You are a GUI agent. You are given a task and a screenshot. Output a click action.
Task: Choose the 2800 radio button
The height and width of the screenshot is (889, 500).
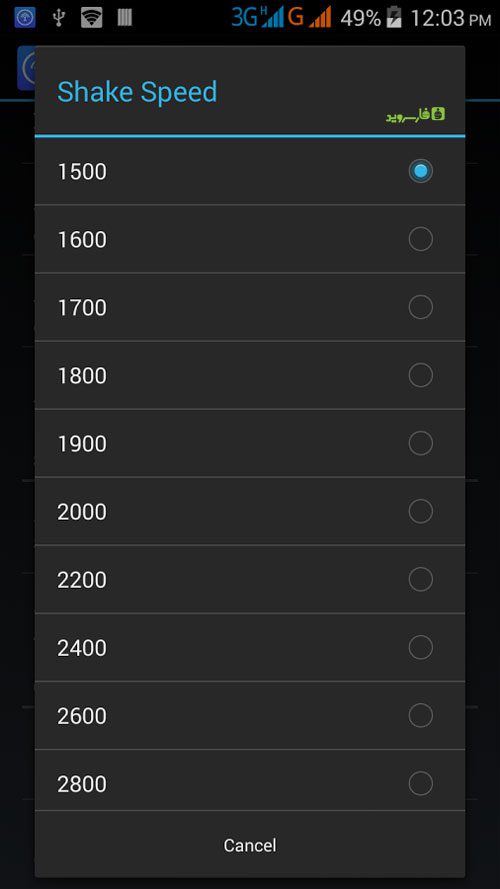tap(420, 783)
